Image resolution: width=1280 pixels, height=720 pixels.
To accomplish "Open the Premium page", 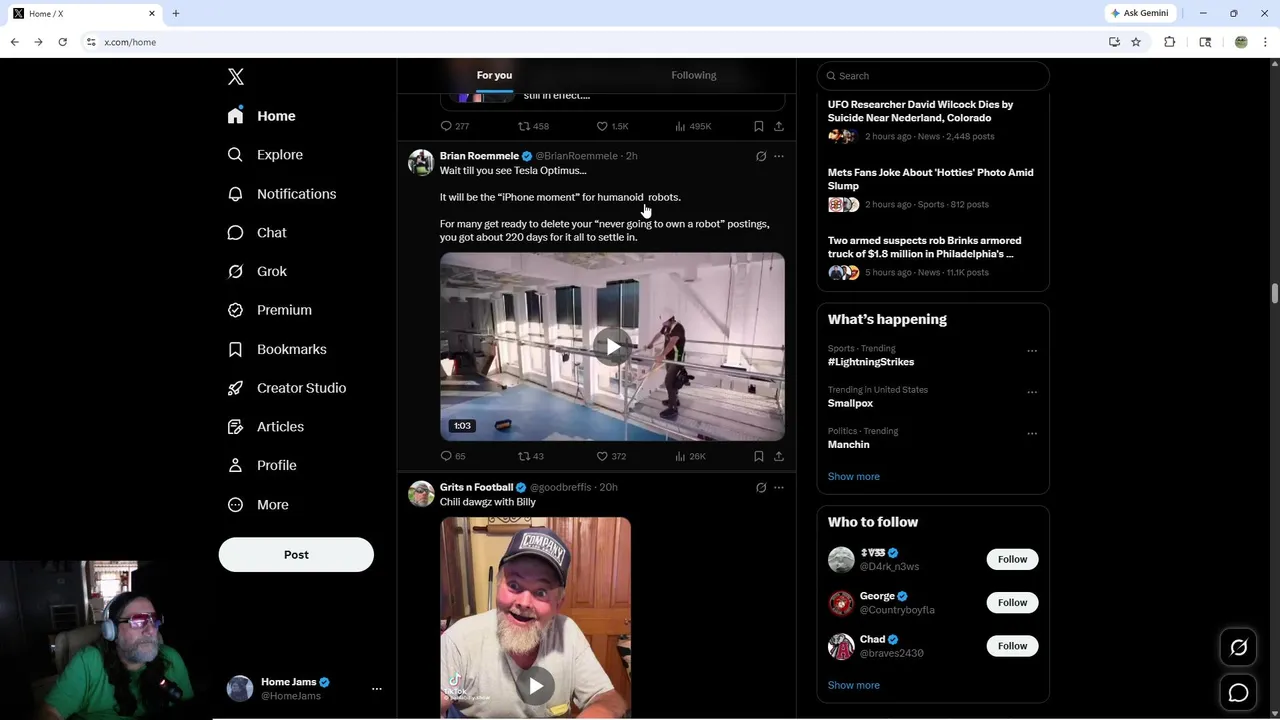I will pos(270,310).
